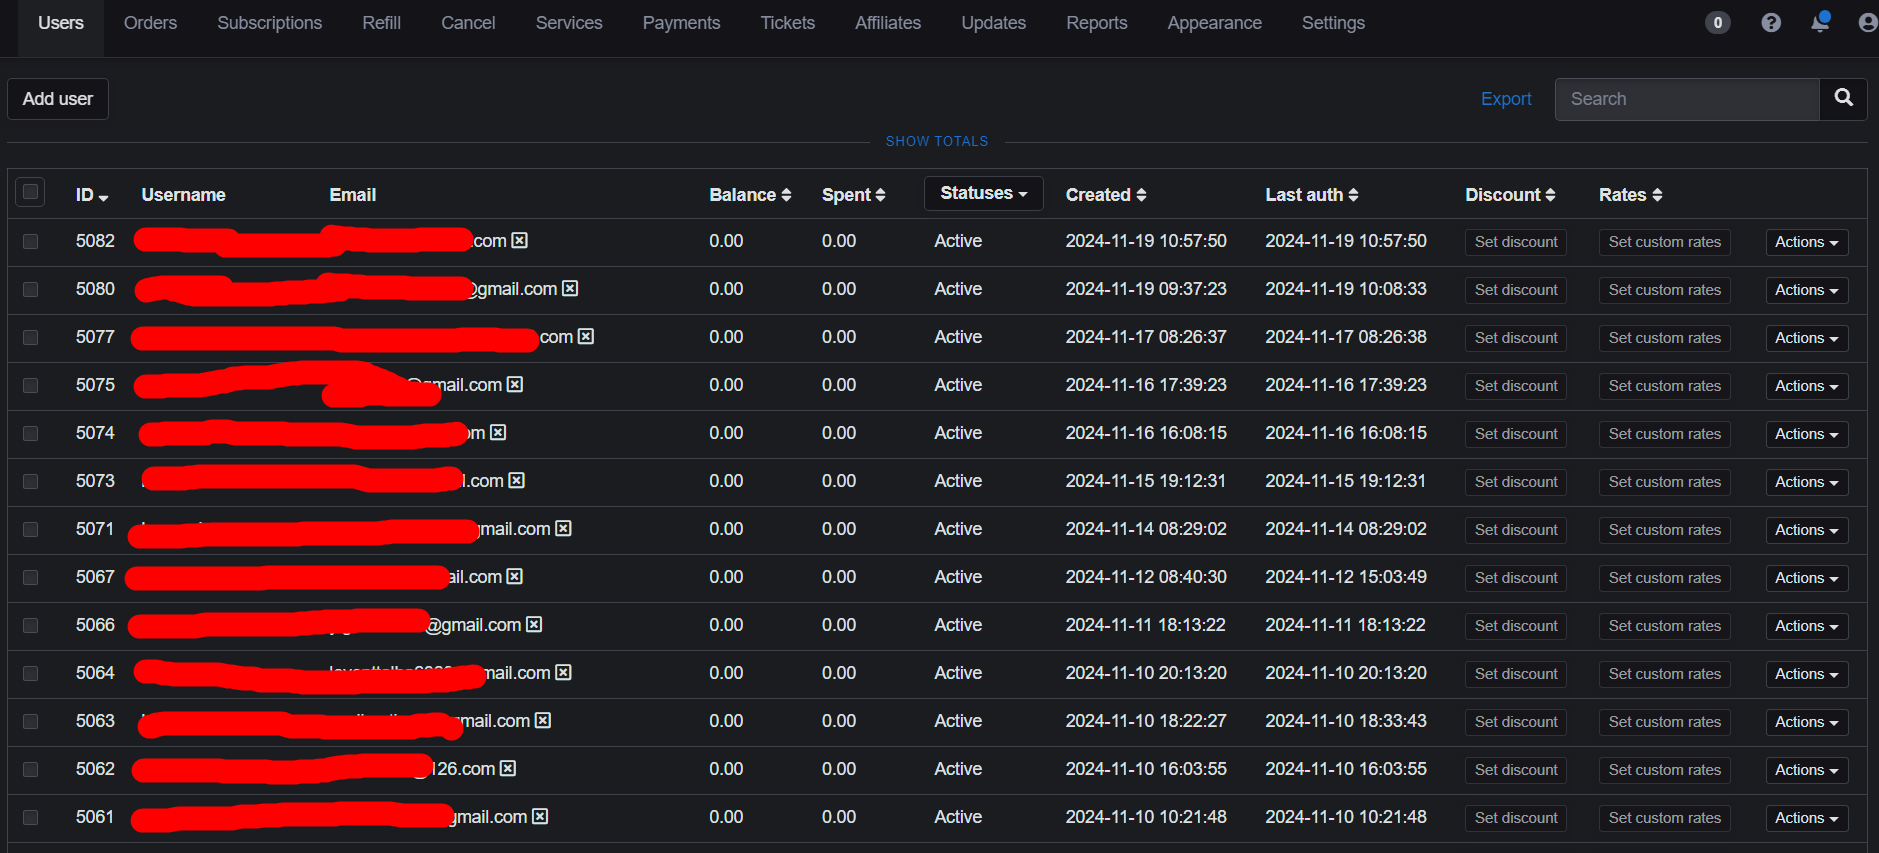Select checkbox for user 5075
The height and width of the screenshot is (853, 1879).
pyautogui.click(x=31, y=385)
